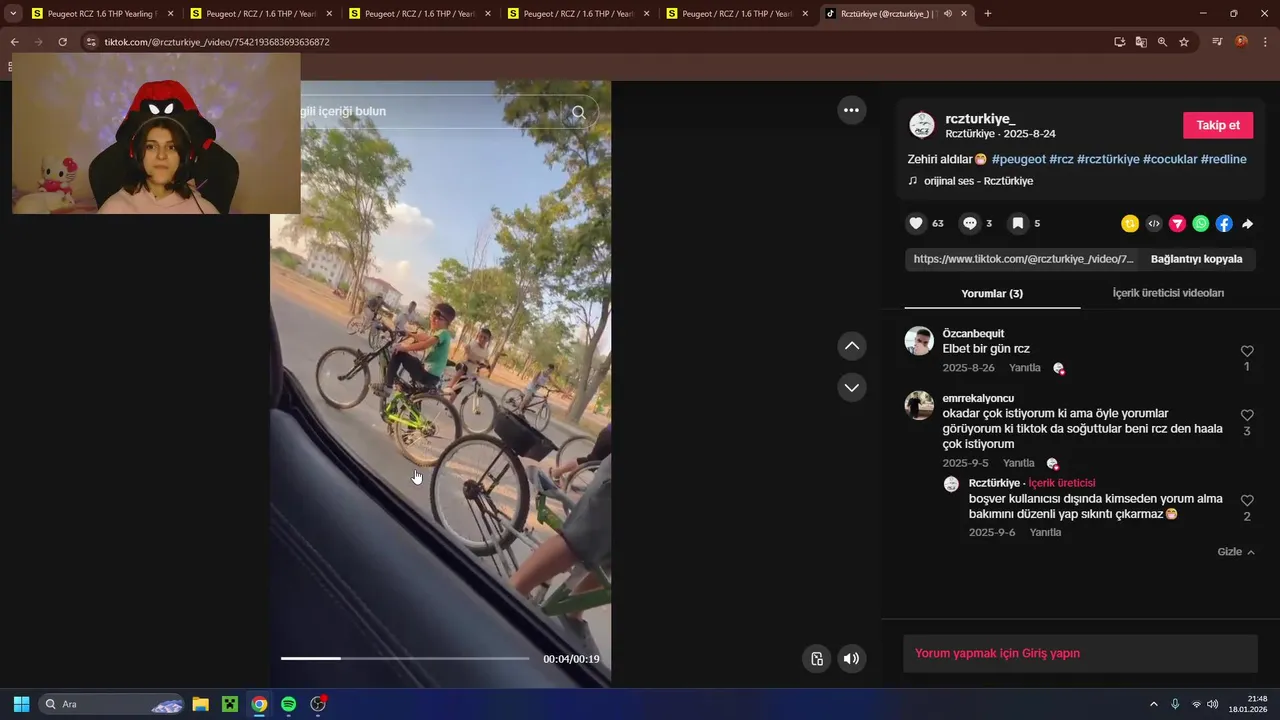
Task: Like emrrekalyoncu's comment
Action: point(1247,415)
